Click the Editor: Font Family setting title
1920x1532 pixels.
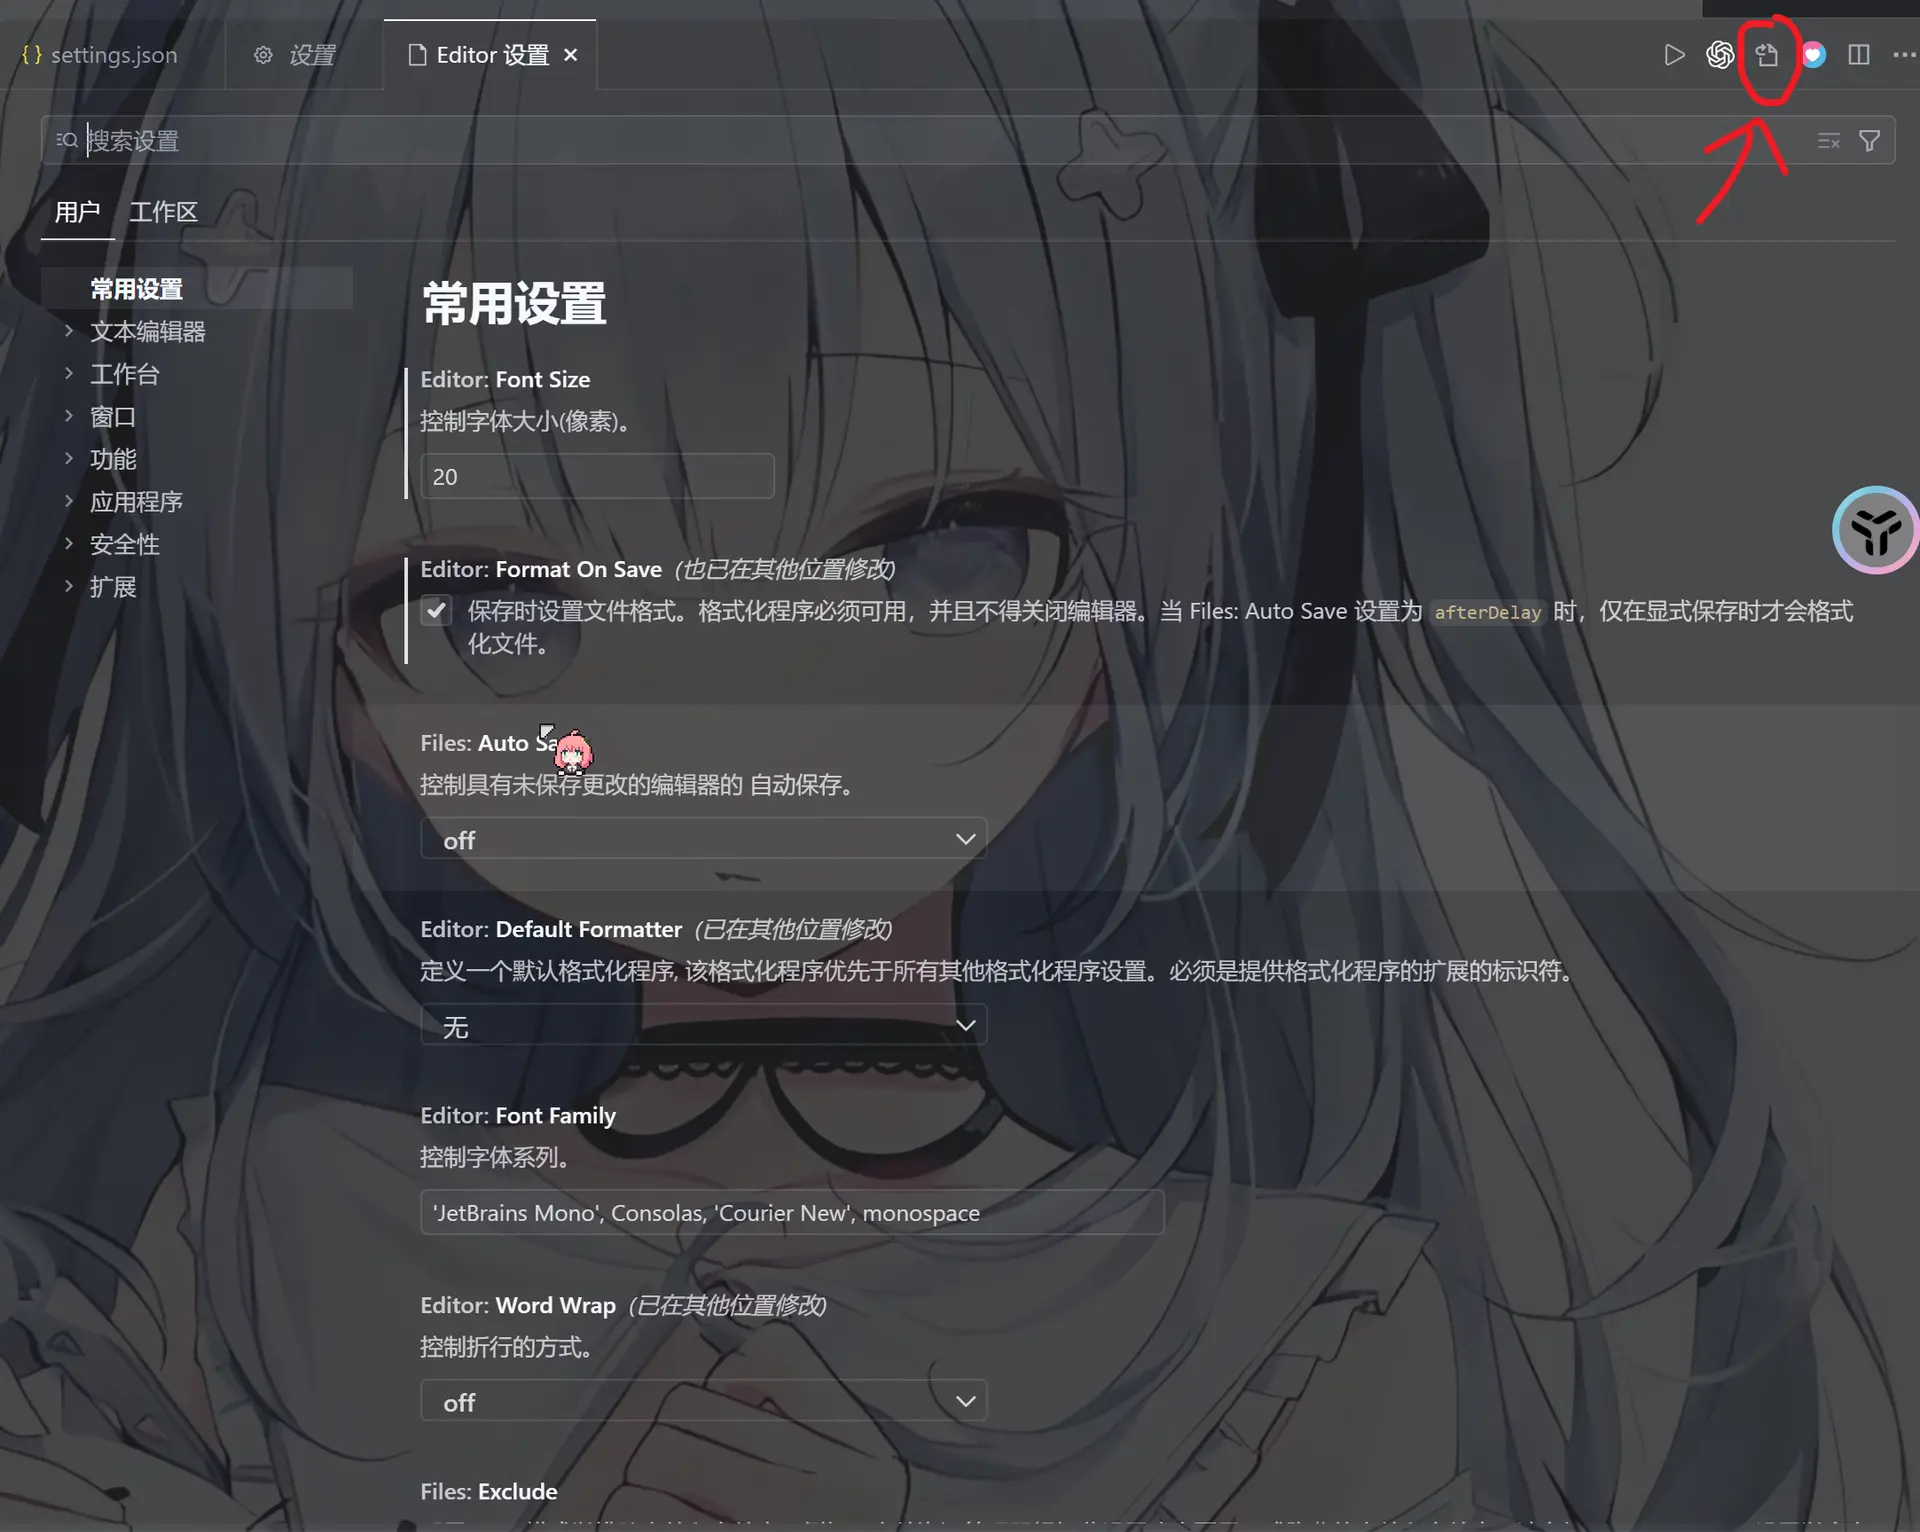point(518,1116)
